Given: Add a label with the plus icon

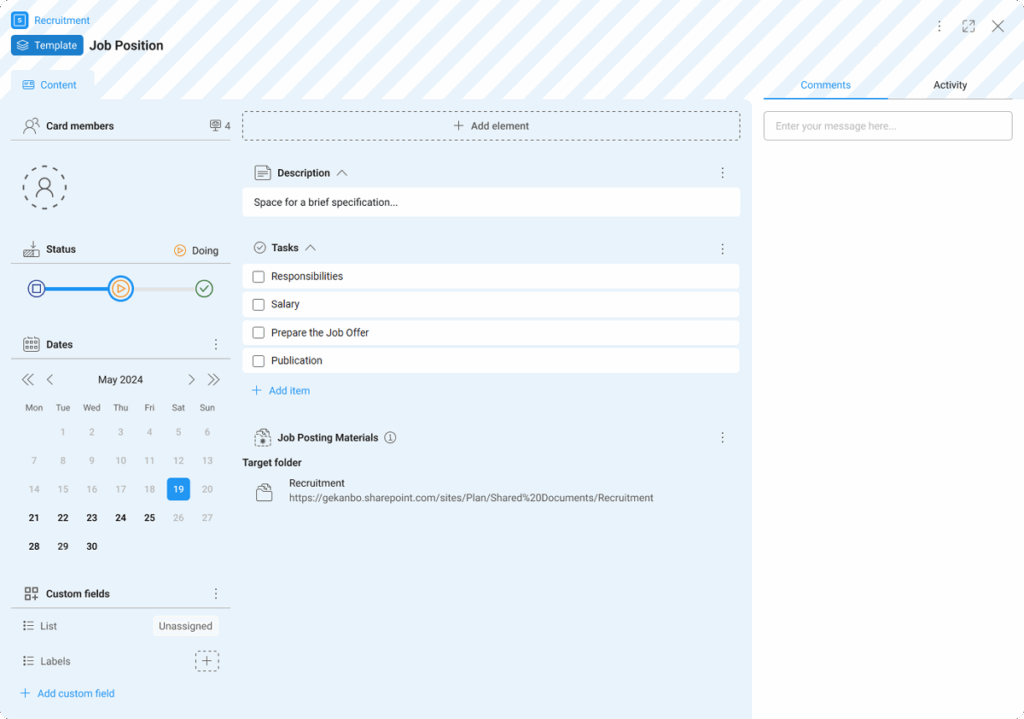Looking at the screenshot, I should click(206, 661).
